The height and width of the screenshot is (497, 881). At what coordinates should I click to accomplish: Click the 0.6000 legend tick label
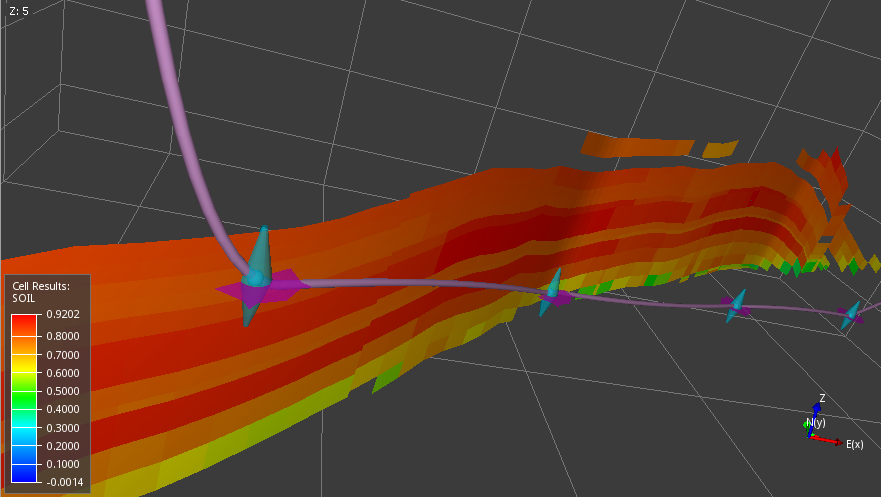coord(63,373)
